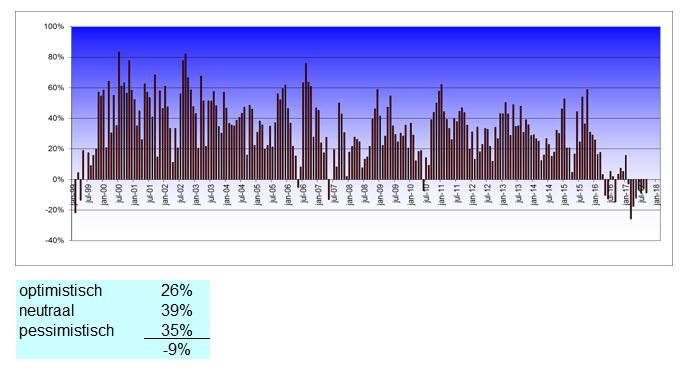Select the neutraal row label
686x373 pixels.
coord(46,310)
